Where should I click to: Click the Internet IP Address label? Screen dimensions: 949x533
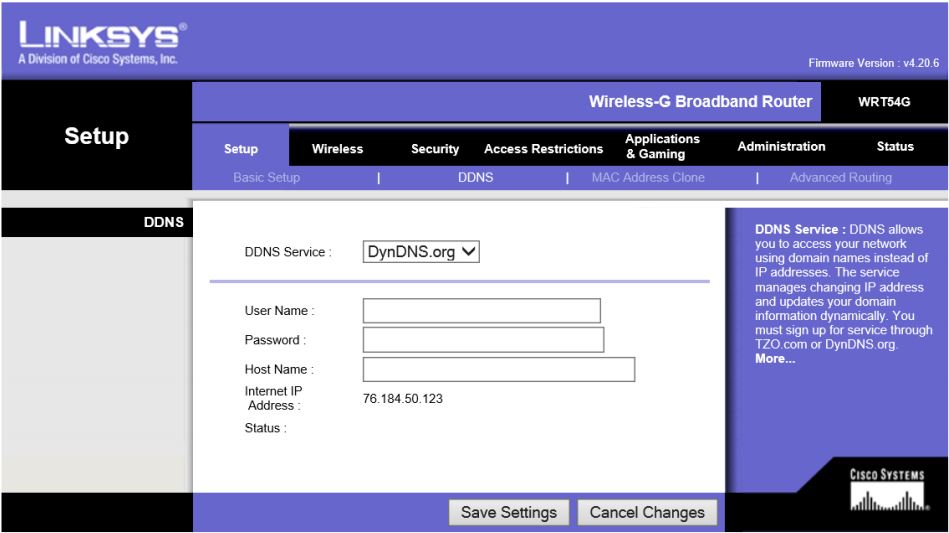[x=273, y=399]
